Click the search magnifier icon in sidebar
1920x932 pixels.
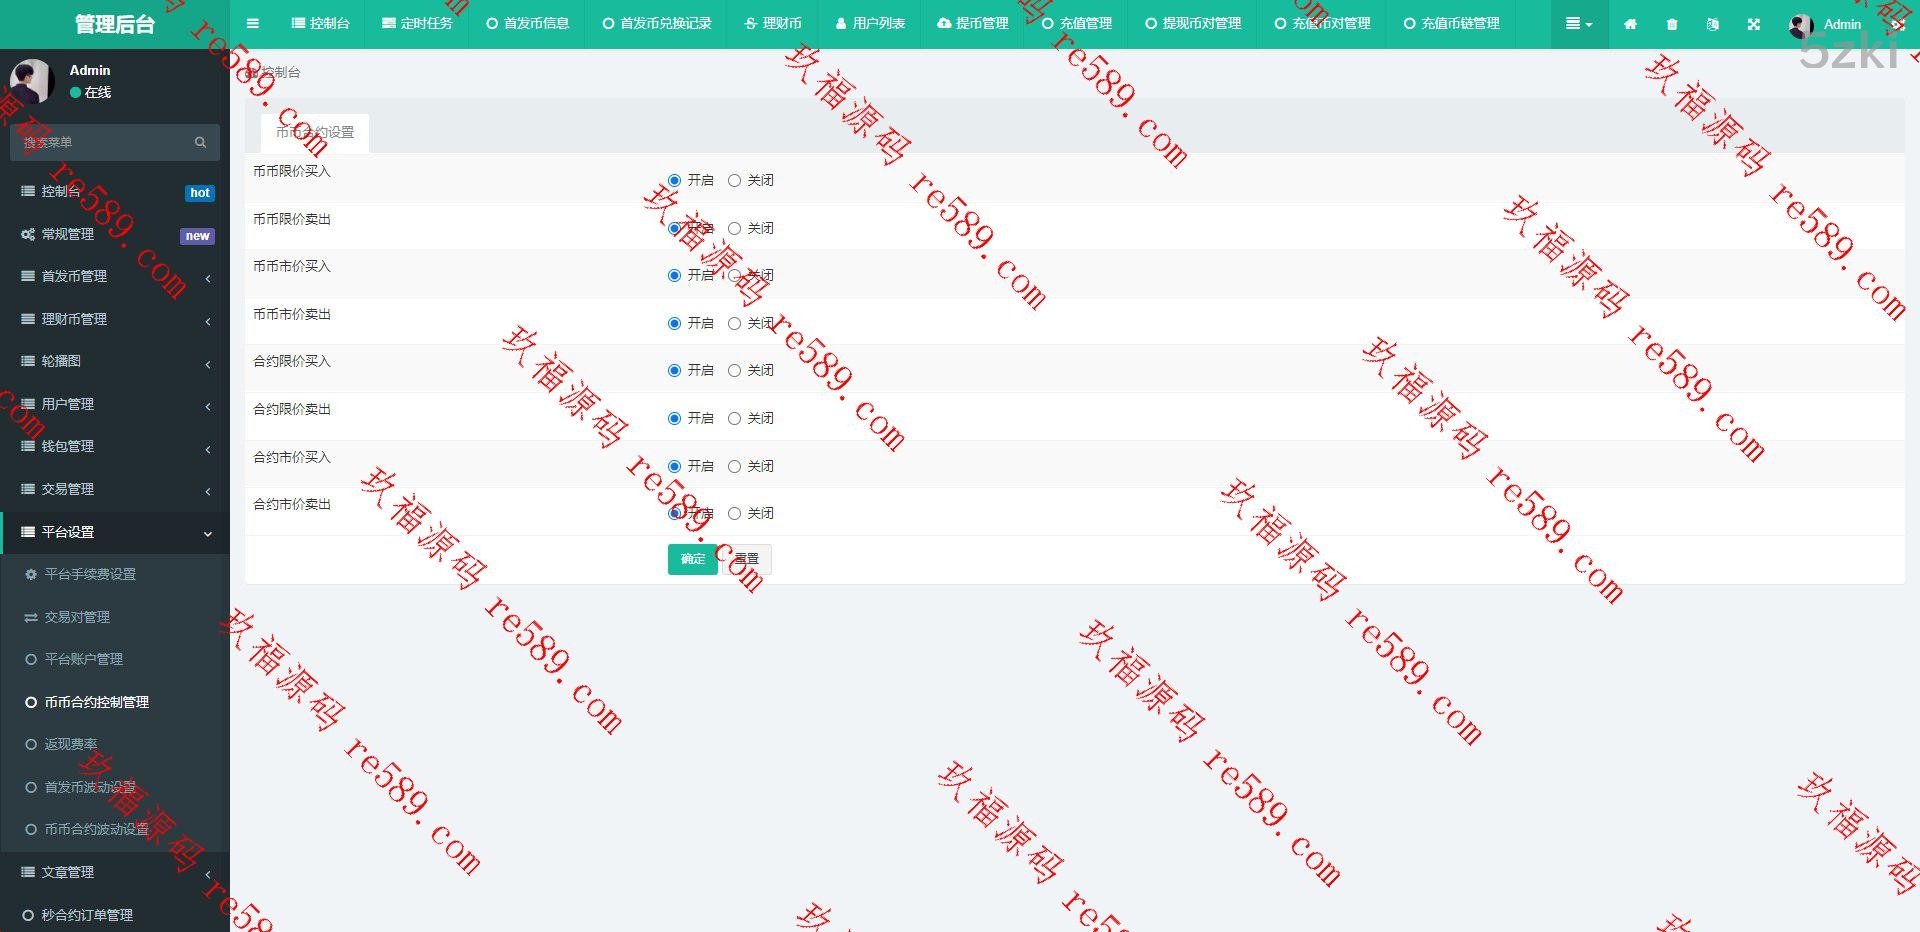200,143
